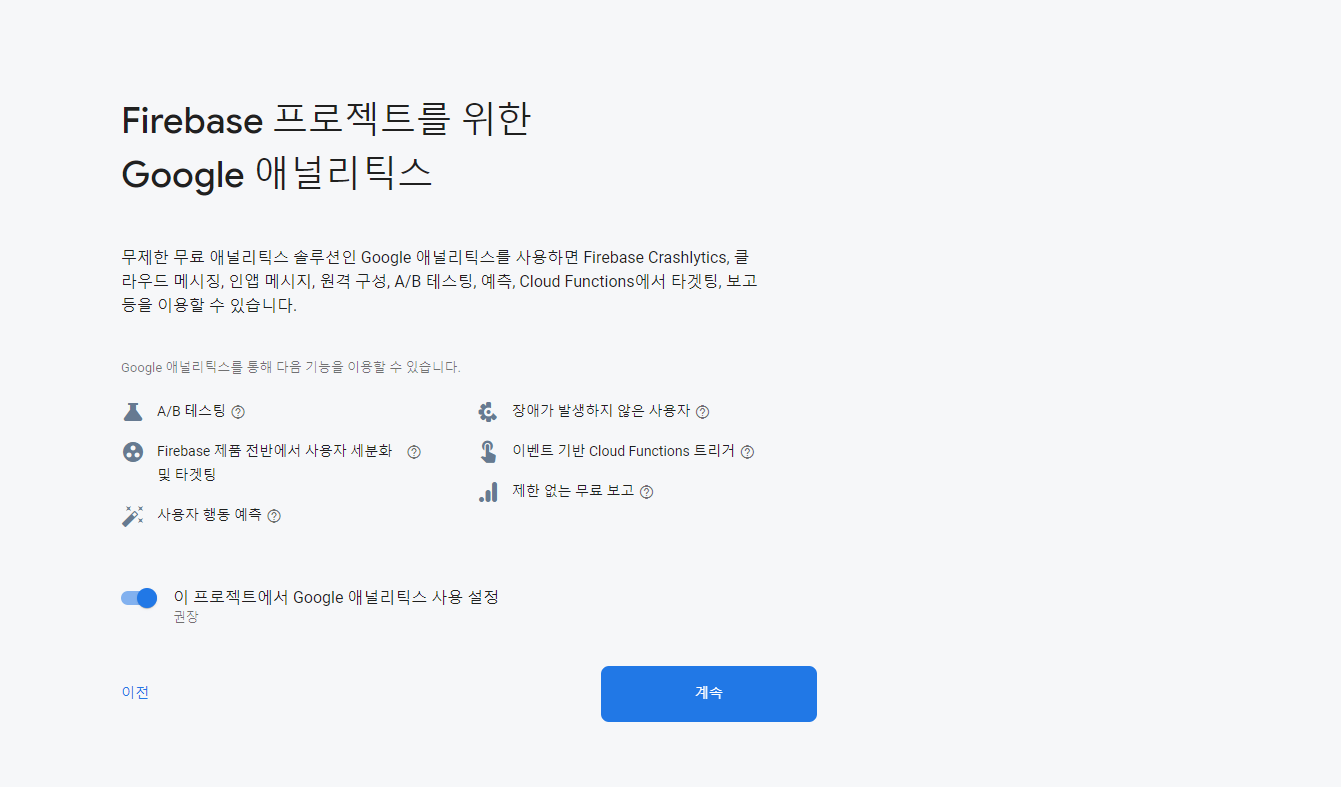
Task: Open help icon beside 제한 없는 무료 보고
Action: point(646,492)
